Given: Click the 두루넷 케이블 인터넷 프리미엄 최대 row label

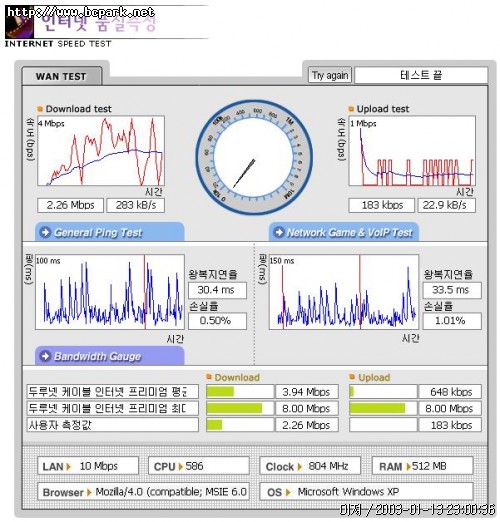Looking at the screenshot, I should click(113, 408).
